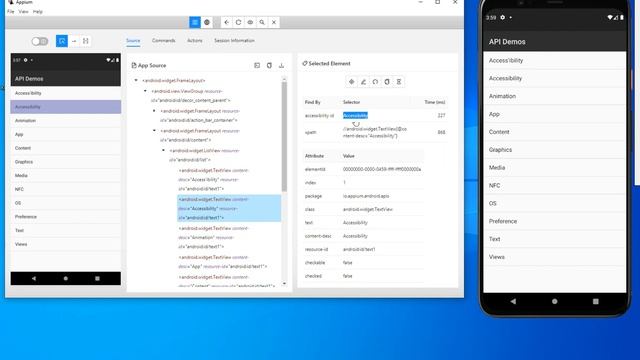640x360 pixels.
Task: Click Views in inspector screenshot
Action: pos(66,244)
